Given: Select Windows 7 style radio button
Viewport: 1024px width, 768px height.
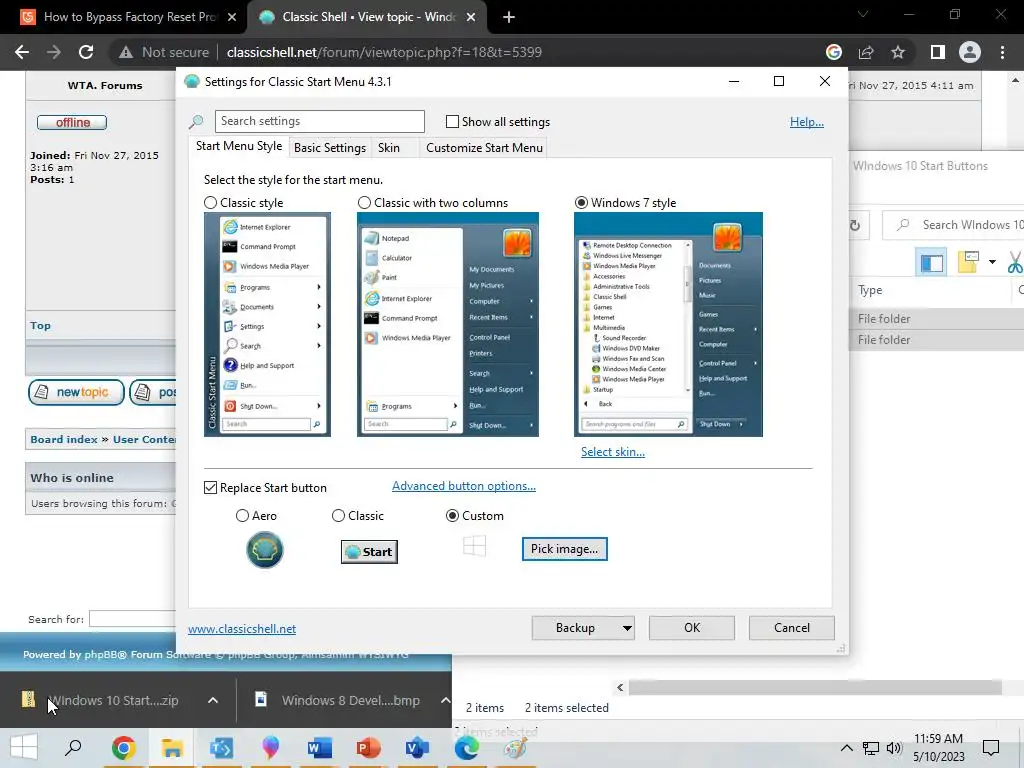Looking at the screenshot, I should coord(581,203).
